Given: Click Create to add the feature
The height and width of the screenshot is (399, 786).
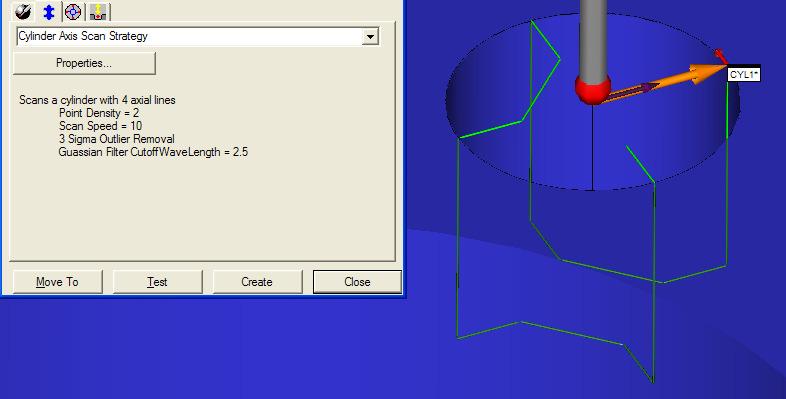Looking at the screenshot, I should coord(257,282).
